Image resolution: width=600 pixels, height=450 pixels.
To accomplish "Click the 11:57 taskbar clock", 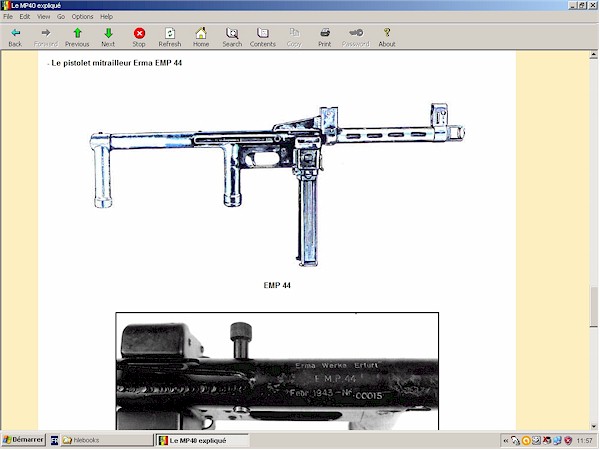I will coord(585,441).
